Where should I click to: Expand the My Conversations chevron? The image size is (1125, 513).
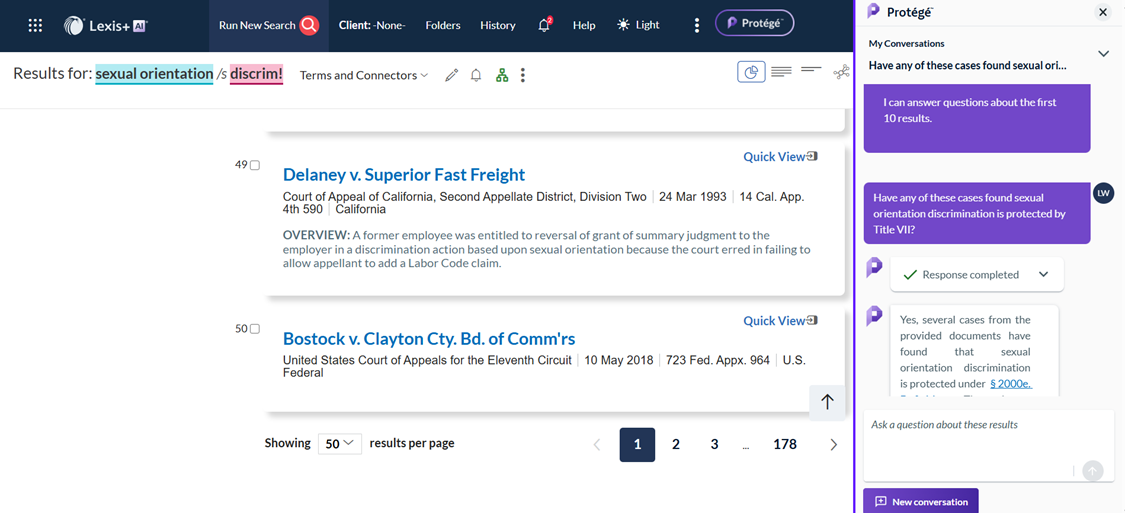pos(1103,54)
